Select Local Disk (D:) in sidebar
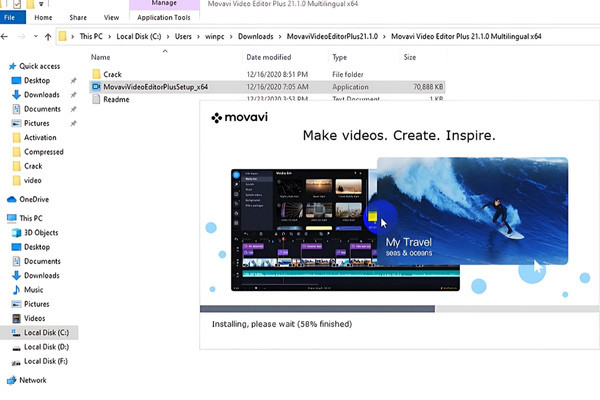Screen dimensions: 600x400 pos(46,347)
